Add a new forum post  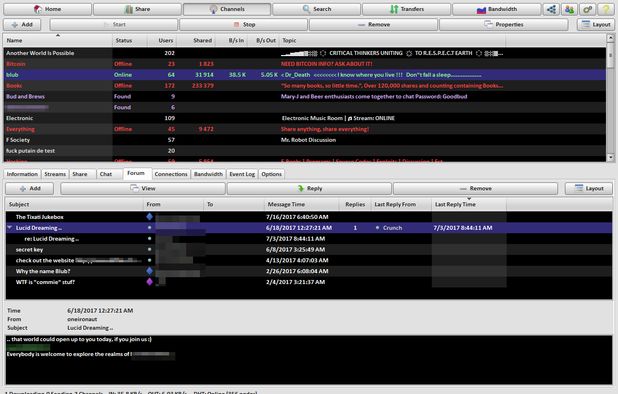coord(30,188)
